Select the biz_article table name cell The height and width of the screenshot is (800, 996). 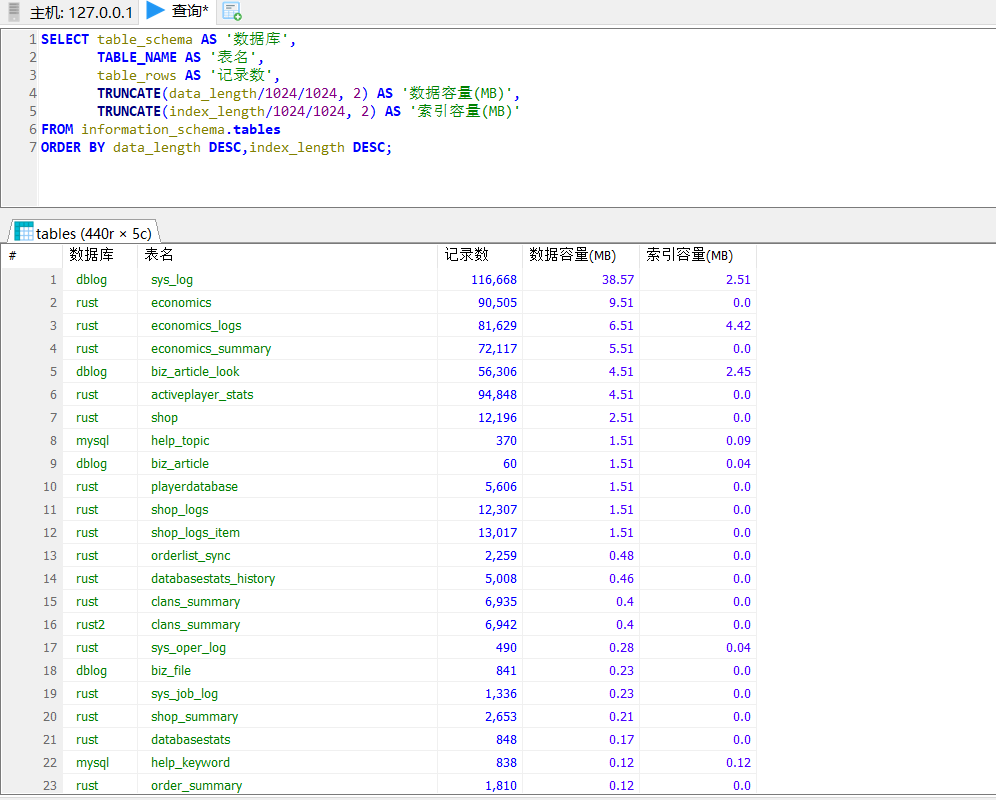click(287, 463)
